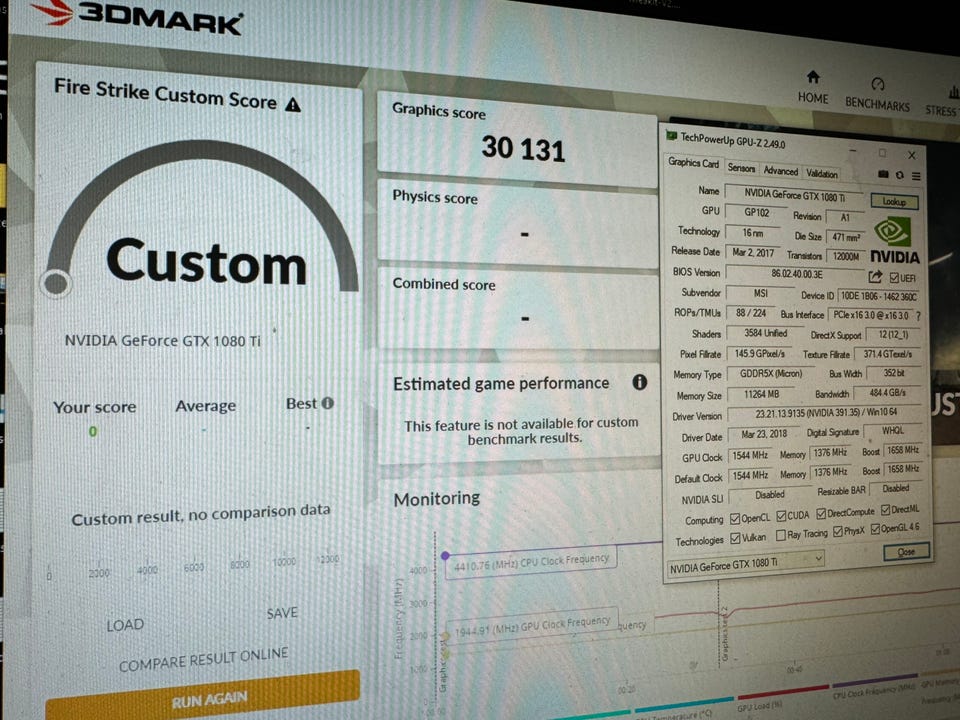The height and width of the screenshot is (720, 960).
Task: Open the GPU selection dropdown in GPU-Z
Action: (746, 564)
